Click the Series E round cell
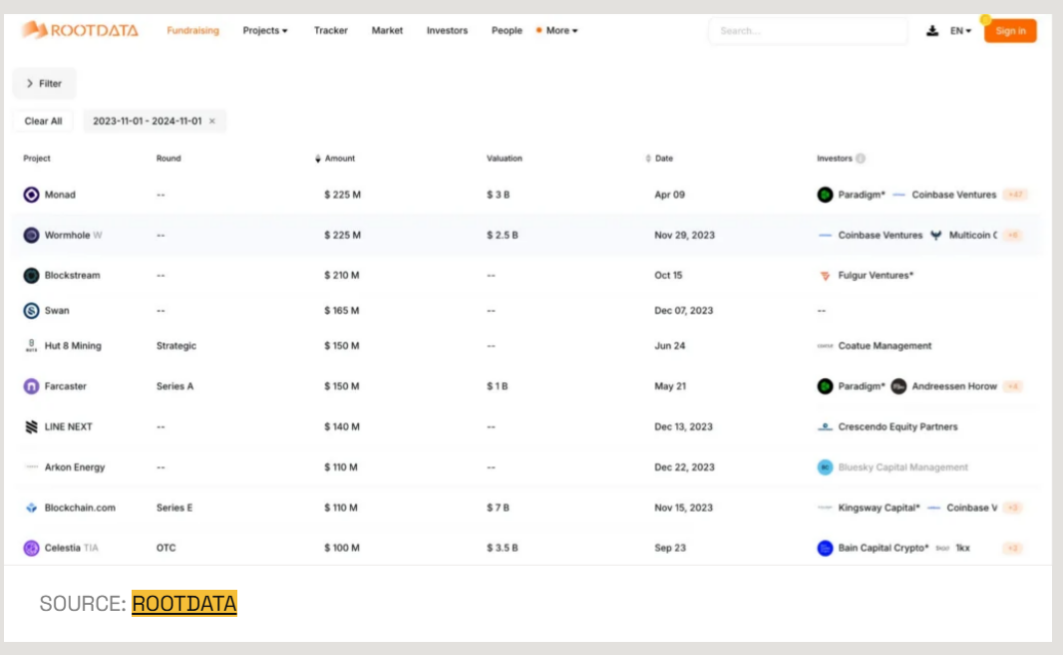 (x=174, y=507)
